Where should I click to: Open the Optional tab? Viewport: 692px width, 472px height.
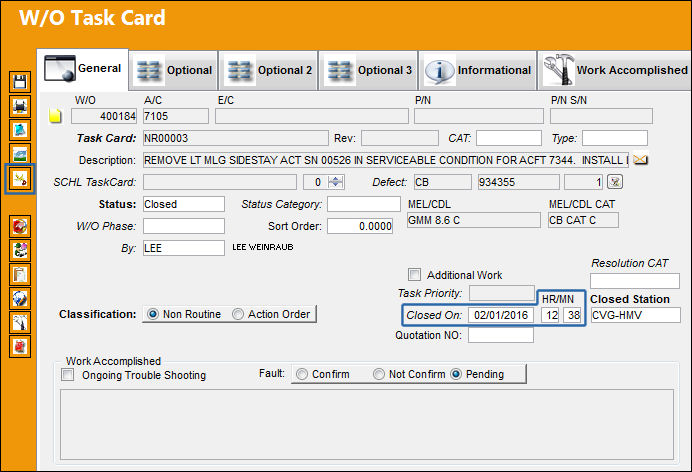pos(174,71)
